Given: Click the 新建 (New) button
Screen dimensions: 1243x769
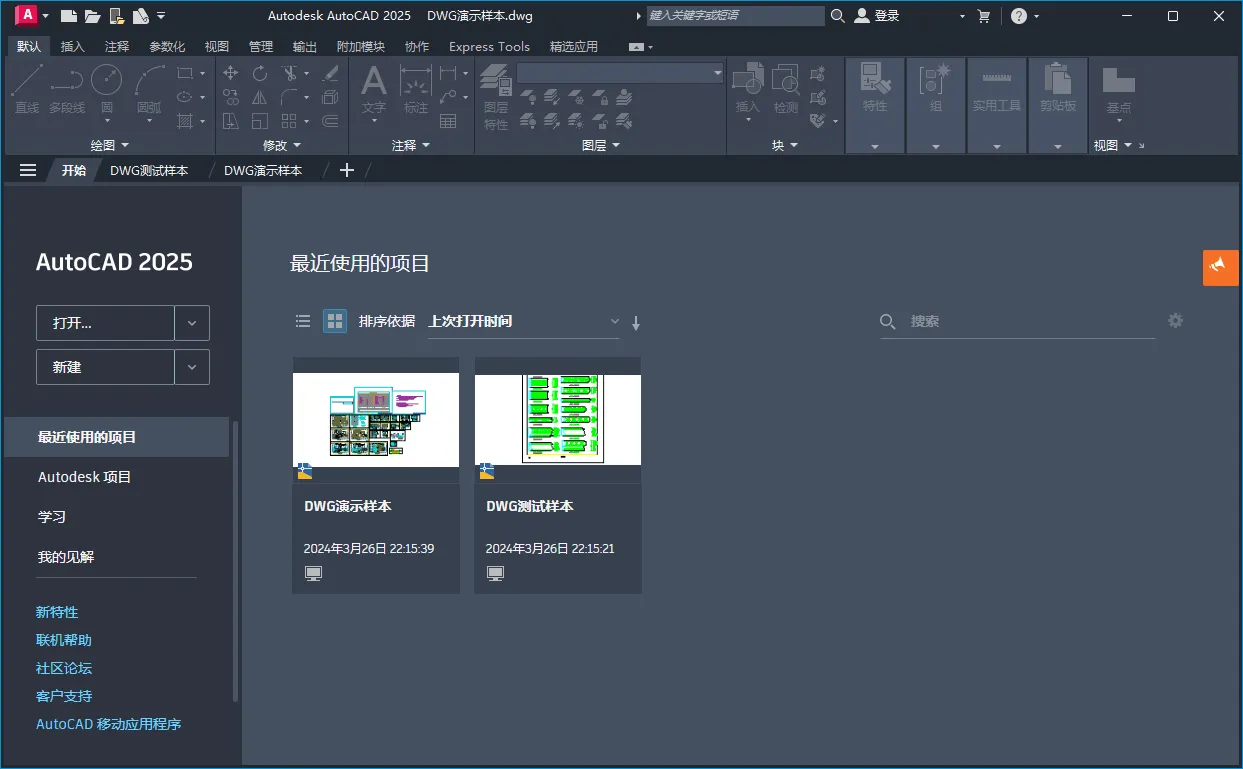Looking at the screenshot, I should [x=105, y=366].
